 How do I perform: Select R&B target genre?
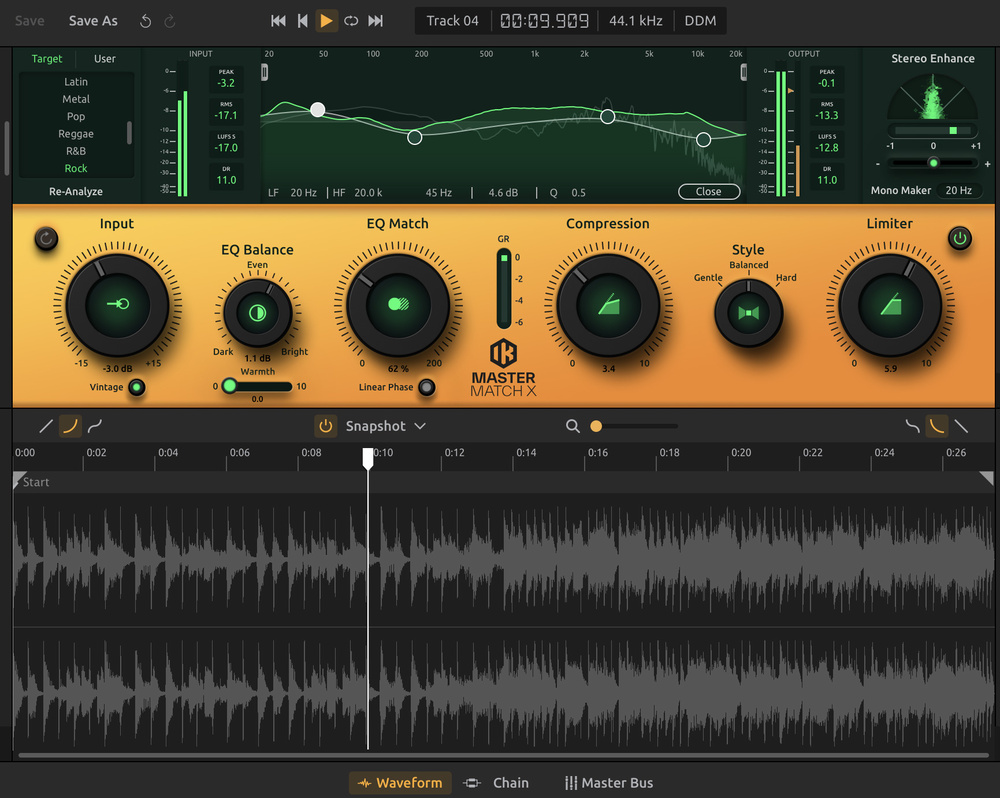click(76, 151)
